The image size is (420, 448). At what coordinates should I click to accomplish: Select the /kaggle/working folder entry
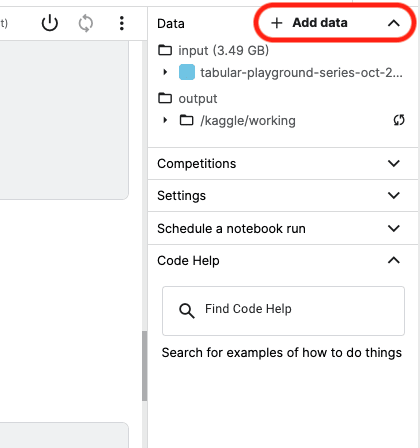(x=248, y=121)
